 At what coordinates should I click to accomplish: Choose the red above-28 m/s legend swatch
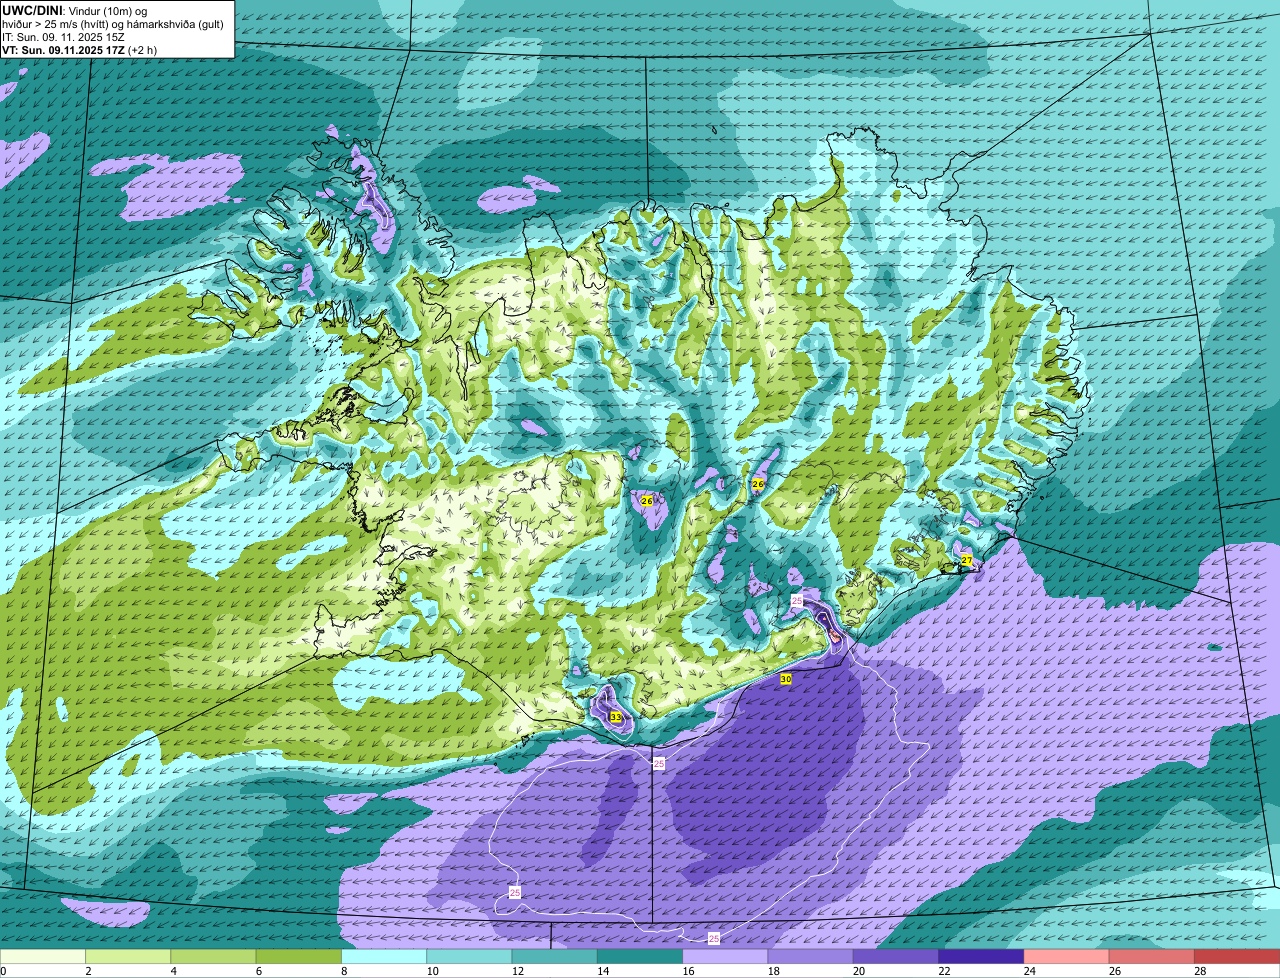point(1237,957)
